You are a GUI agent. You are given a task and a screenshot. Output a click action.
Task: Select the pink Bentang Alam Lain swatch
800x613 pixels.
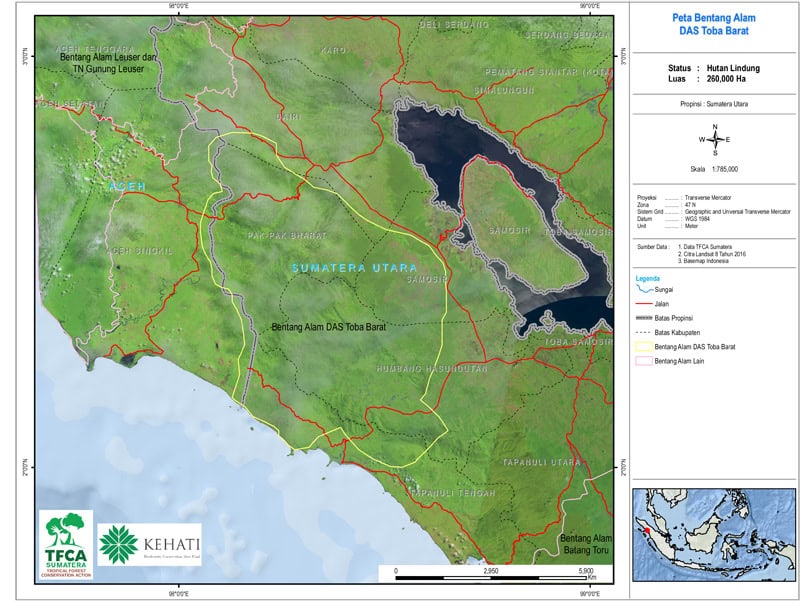643,360
